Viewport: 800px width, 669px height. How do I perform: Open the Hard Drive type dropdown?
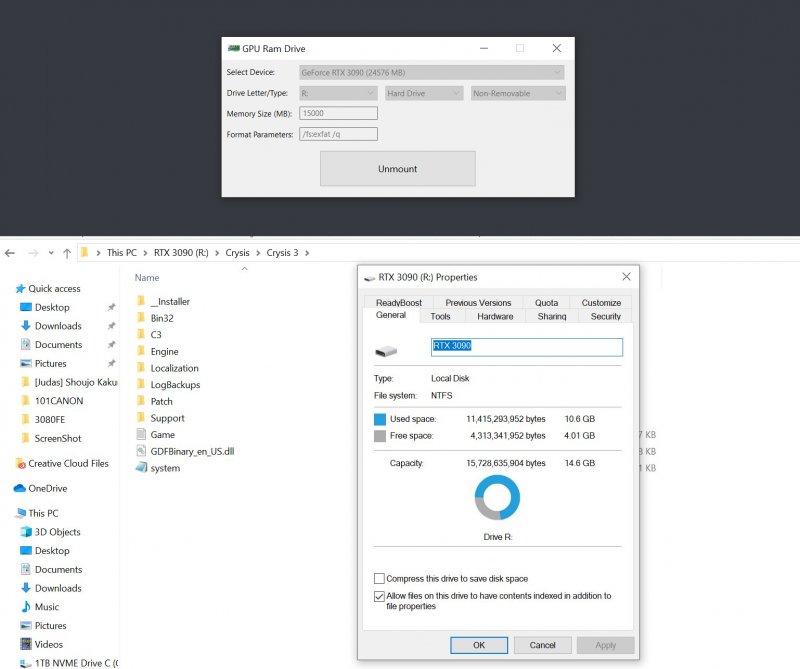(423, 93)
